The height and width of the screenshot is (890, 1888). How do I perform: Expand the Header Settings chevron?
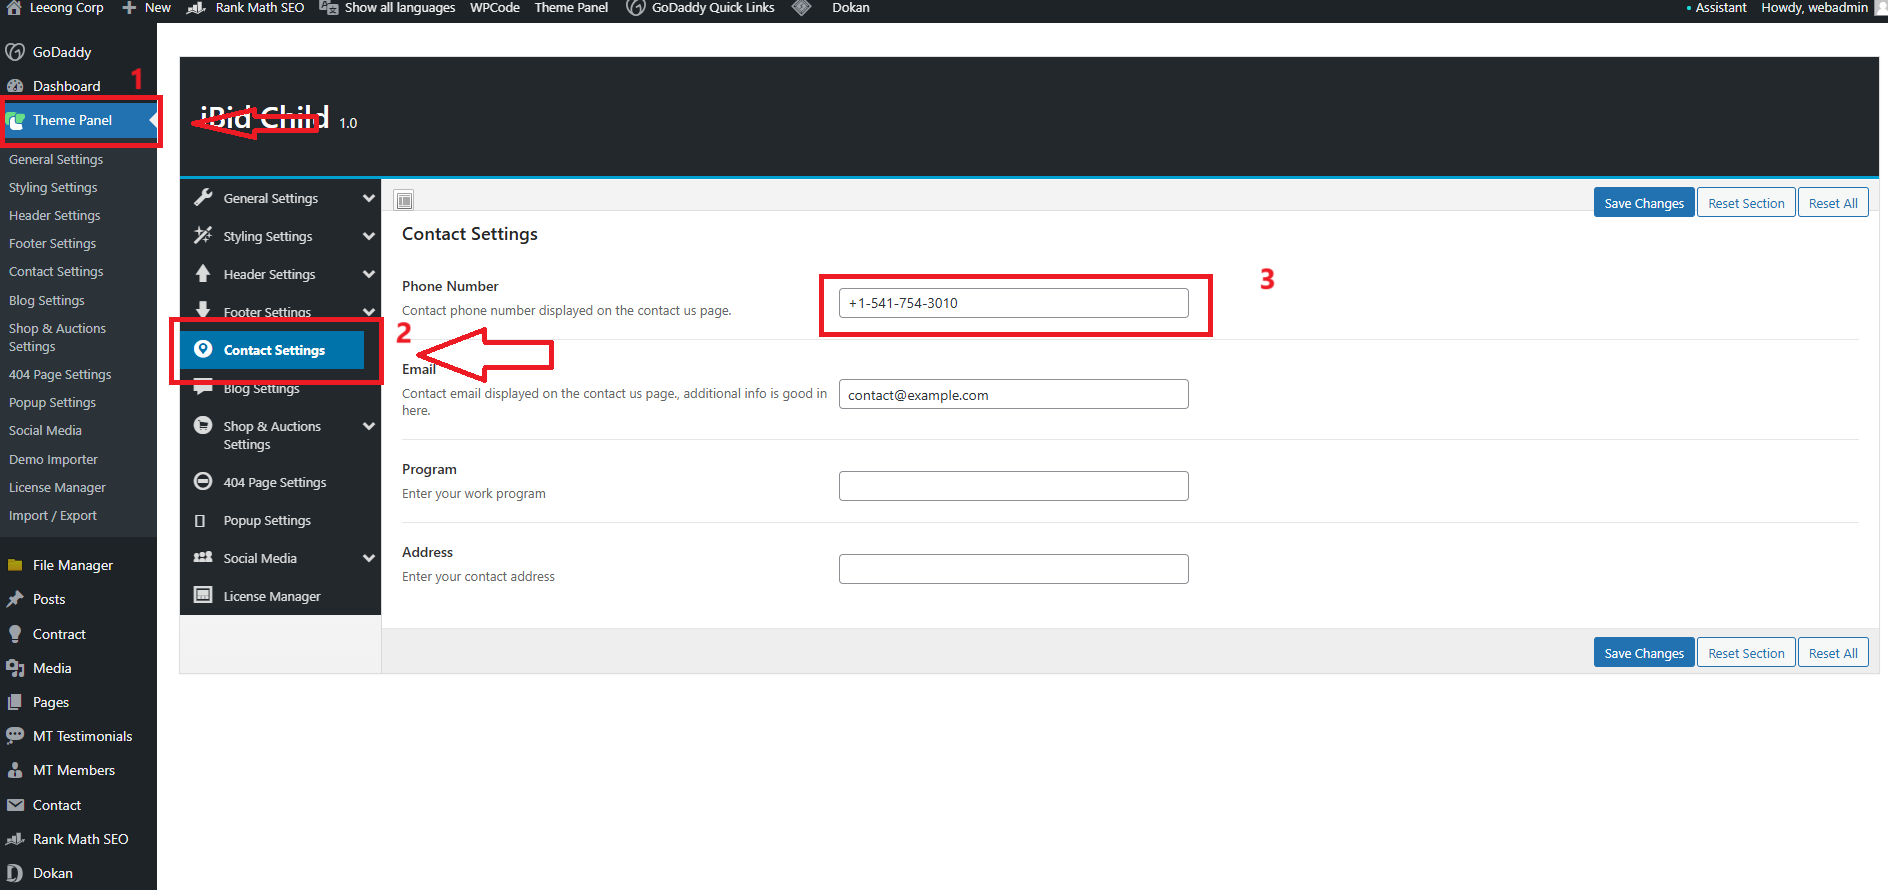point(369,275)
